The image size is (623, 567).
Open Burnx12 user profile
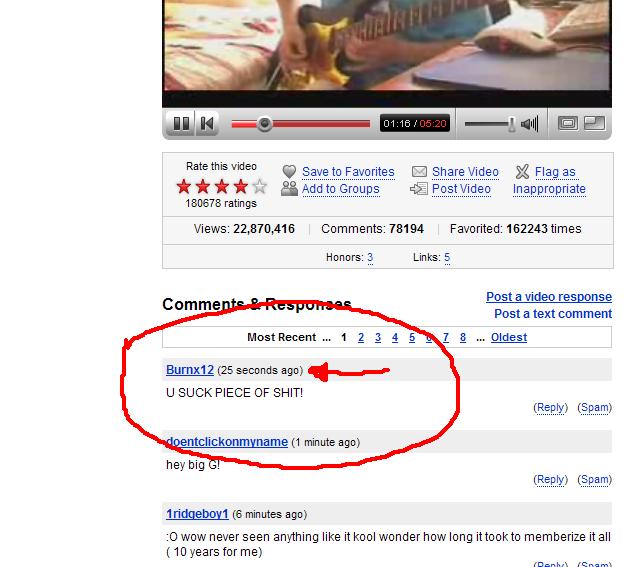click(190, 370)
